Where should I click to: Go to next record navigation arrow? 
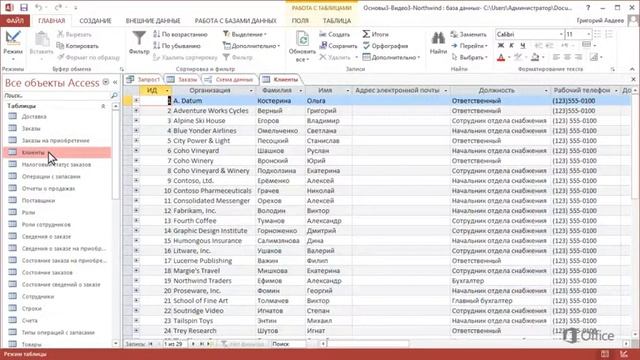(x=193, y=344)
